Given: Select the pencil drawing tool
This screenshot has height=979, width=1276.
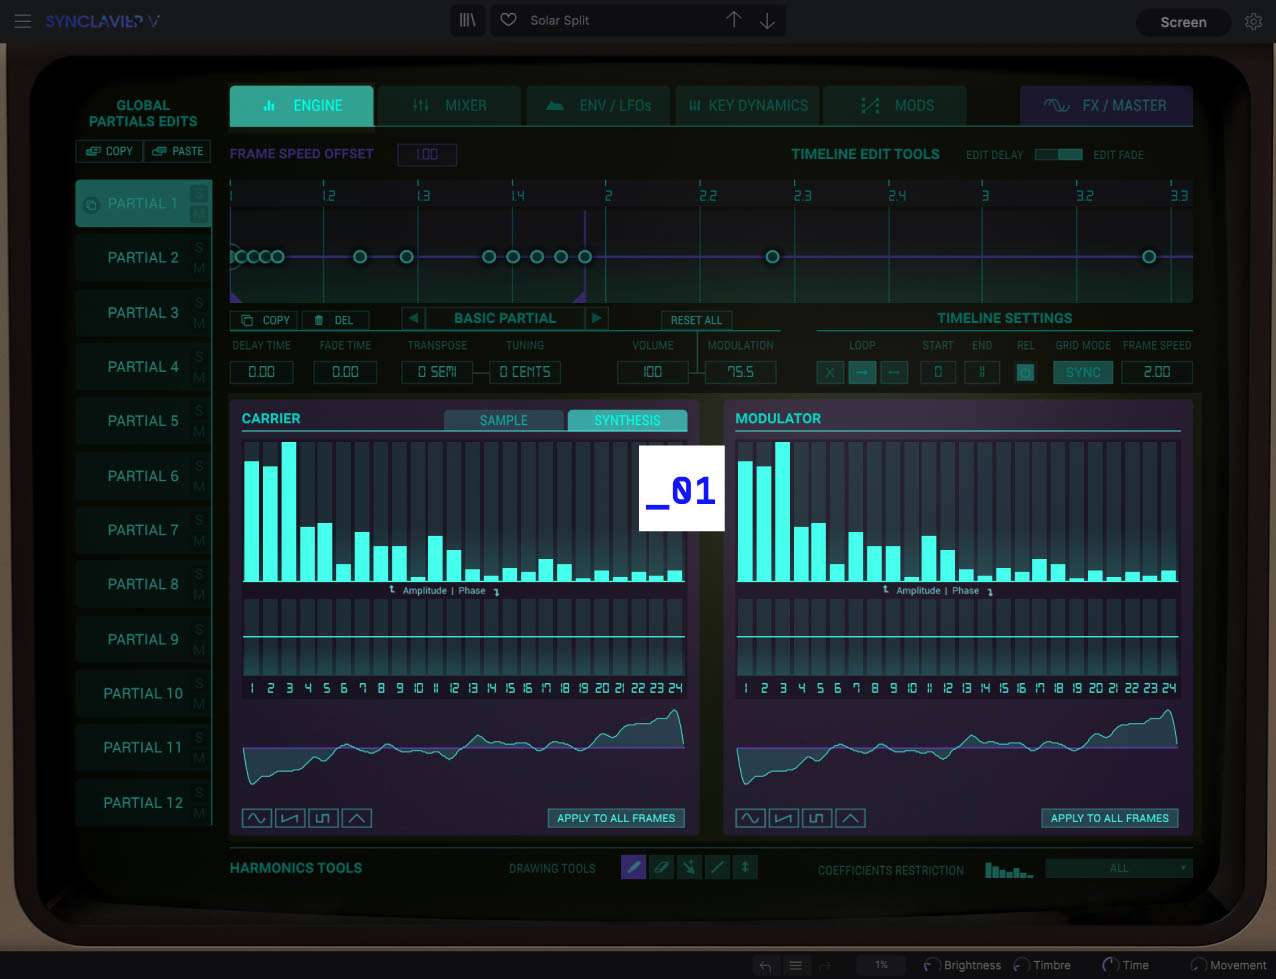Looking at the screenshot, I should click(x=633, y=867).
